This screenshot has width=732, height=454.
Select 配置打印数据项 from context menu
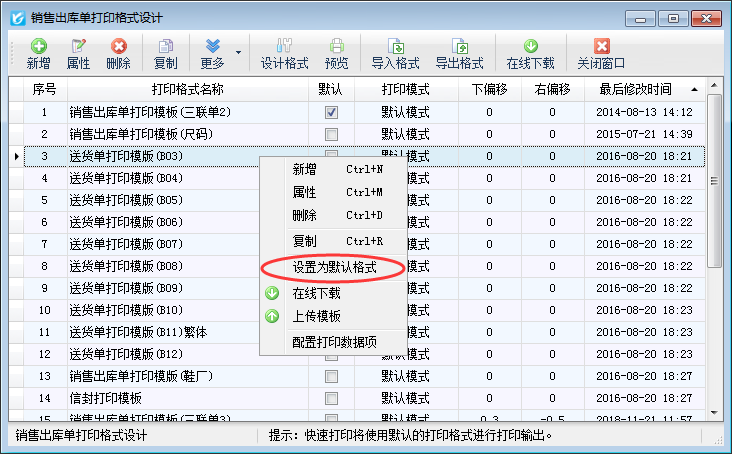pyautogui.click(x=334, y=341)
